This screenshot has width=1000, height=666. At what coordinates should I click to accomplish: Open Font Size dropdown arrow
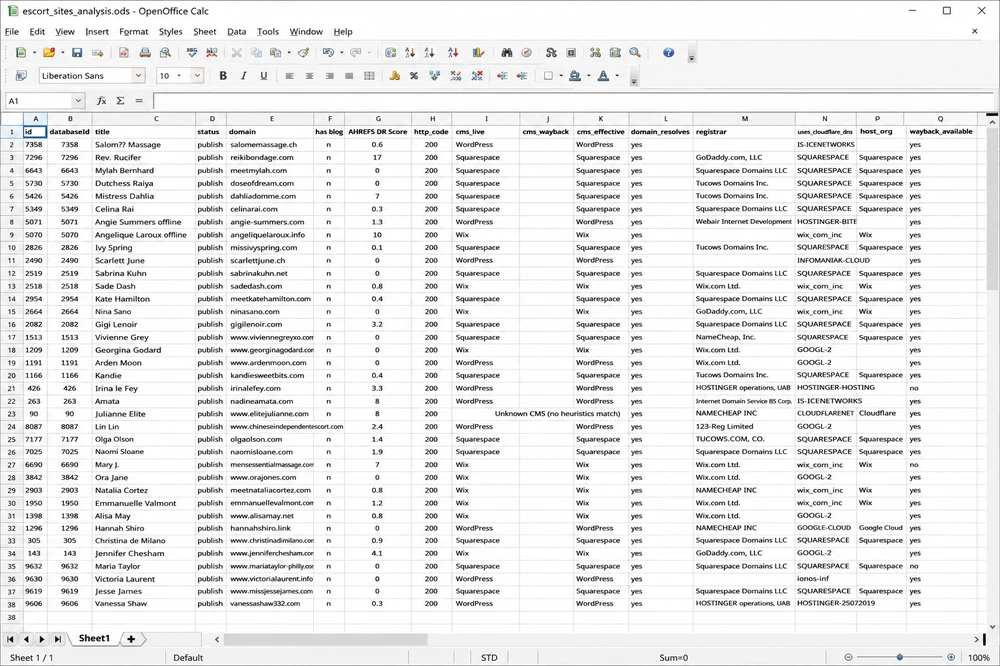tap(197, 76)
